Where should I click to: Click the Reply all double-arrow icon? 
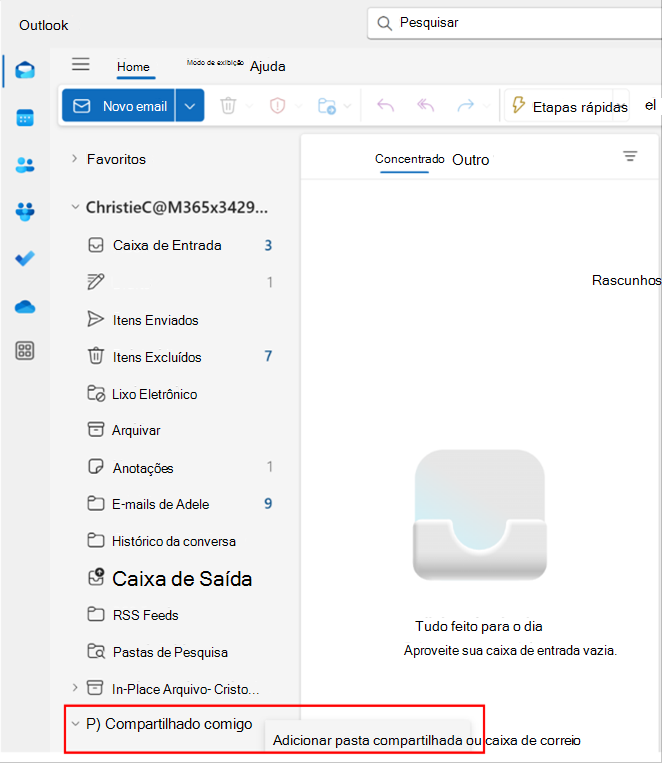[x=425, y=105]
